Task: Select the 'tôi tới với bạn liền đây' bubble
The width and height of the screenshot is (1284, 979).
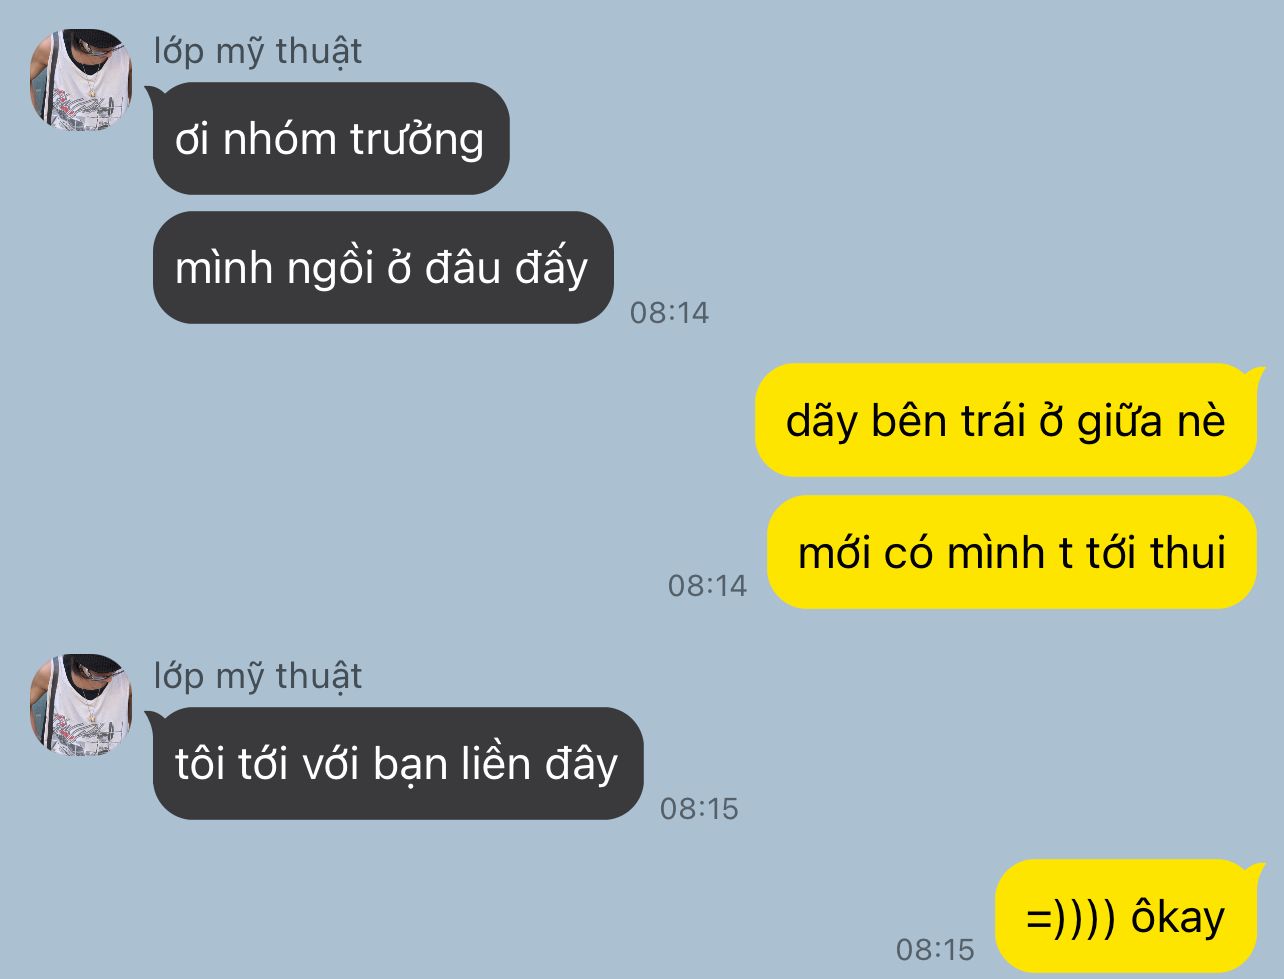Action: (x=396, y=764)
